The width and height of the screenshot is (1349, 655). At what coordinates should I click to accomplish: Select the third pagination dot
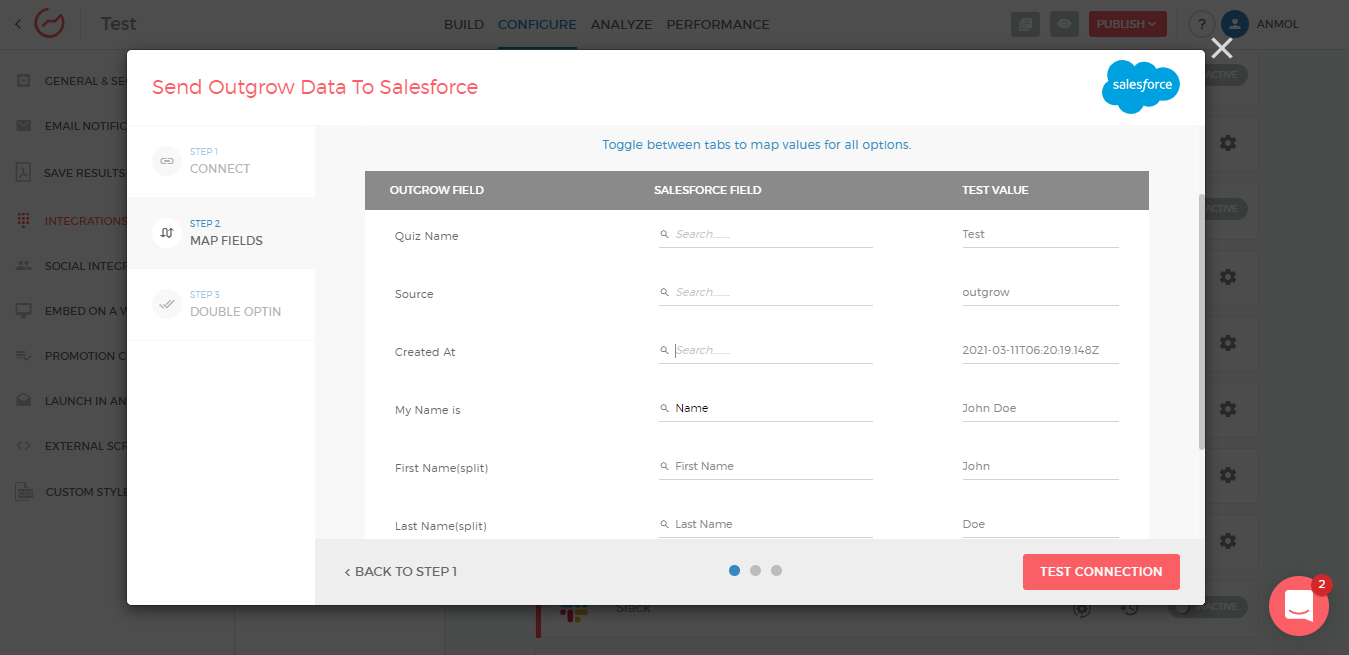pos(776,570)
